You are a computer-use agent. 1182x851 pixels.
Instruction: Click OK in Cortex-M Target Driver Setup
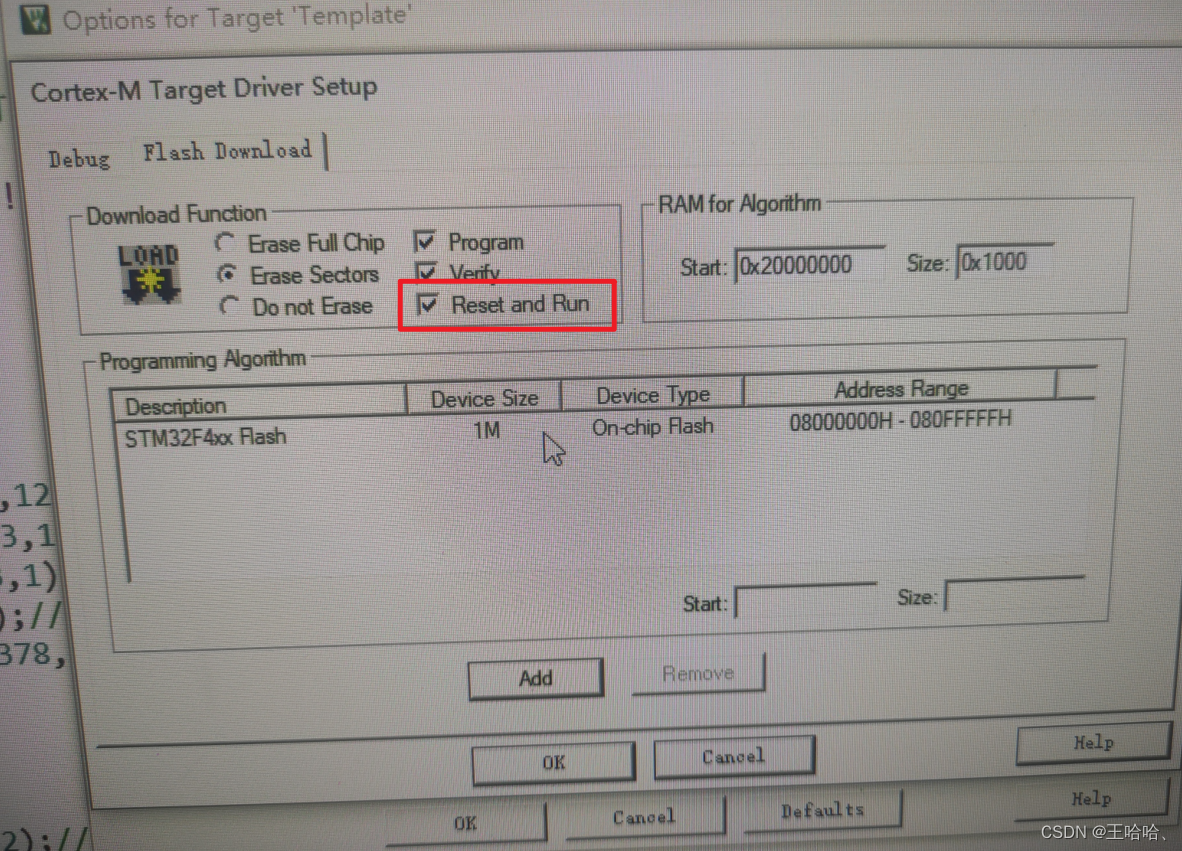554,762
